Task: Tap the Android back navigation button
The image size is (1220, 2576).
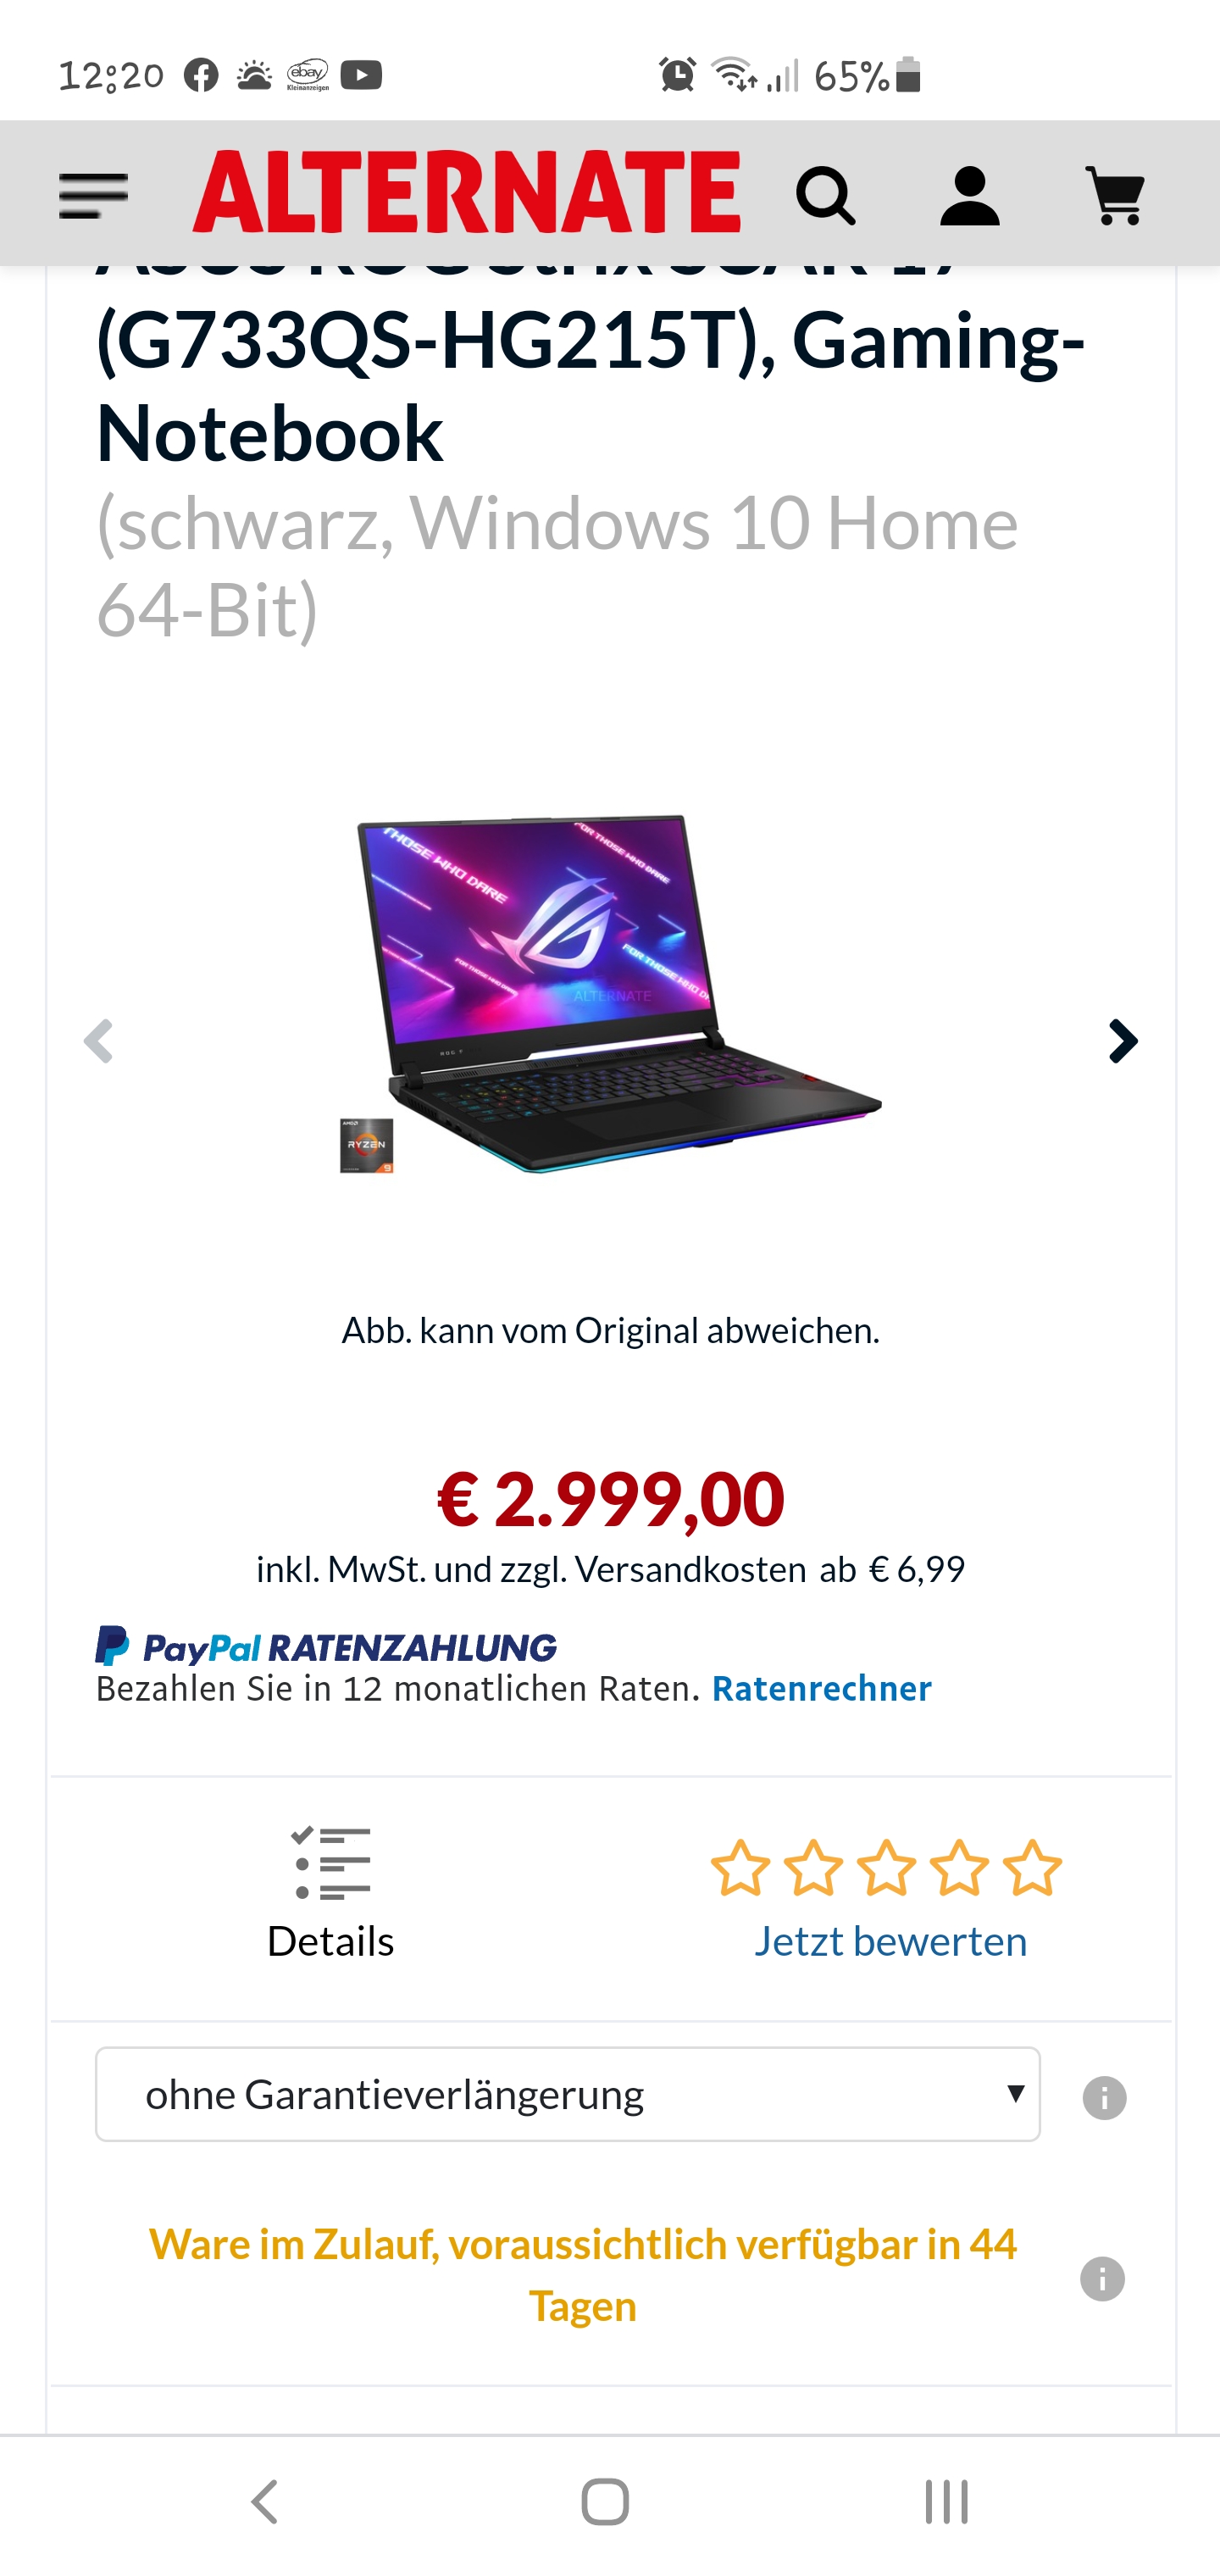Action: 264,2502
